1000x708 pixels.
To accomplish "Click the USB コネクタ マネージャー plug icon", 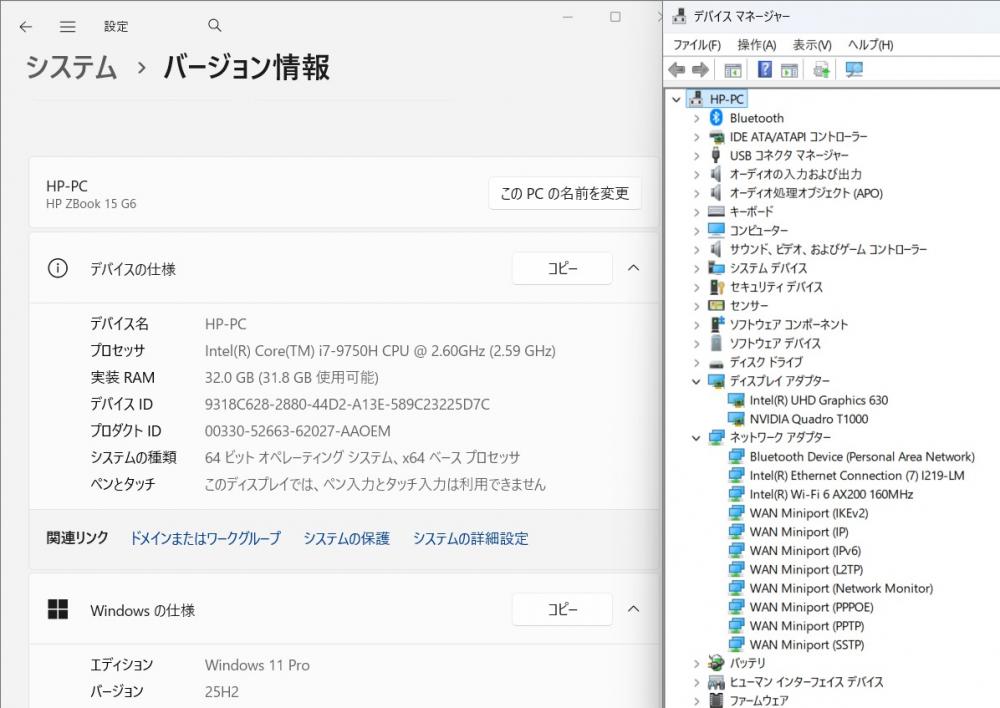I will click(716, 155).
